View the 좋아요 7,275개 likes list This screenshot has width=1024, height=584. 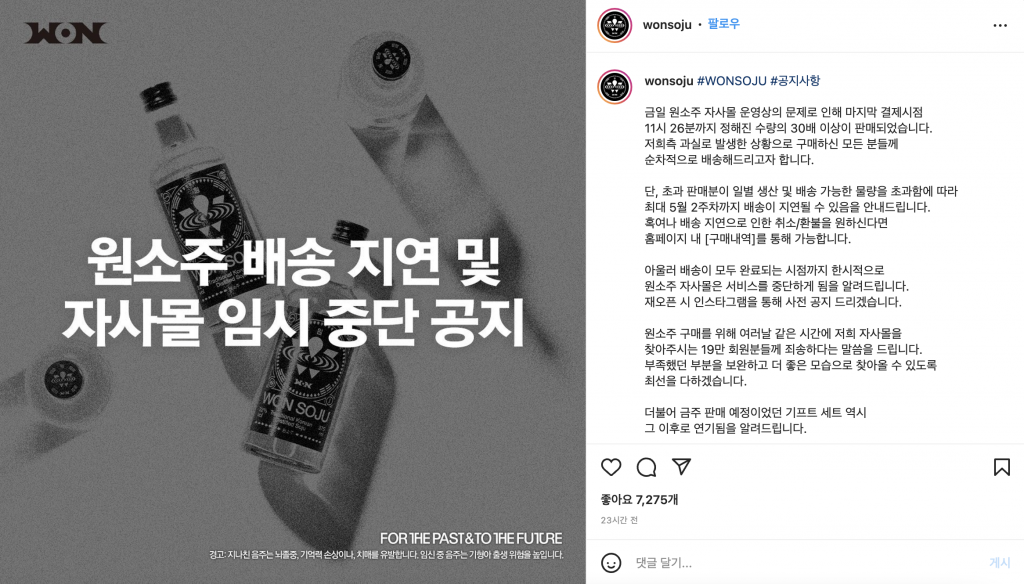point(639,500)
